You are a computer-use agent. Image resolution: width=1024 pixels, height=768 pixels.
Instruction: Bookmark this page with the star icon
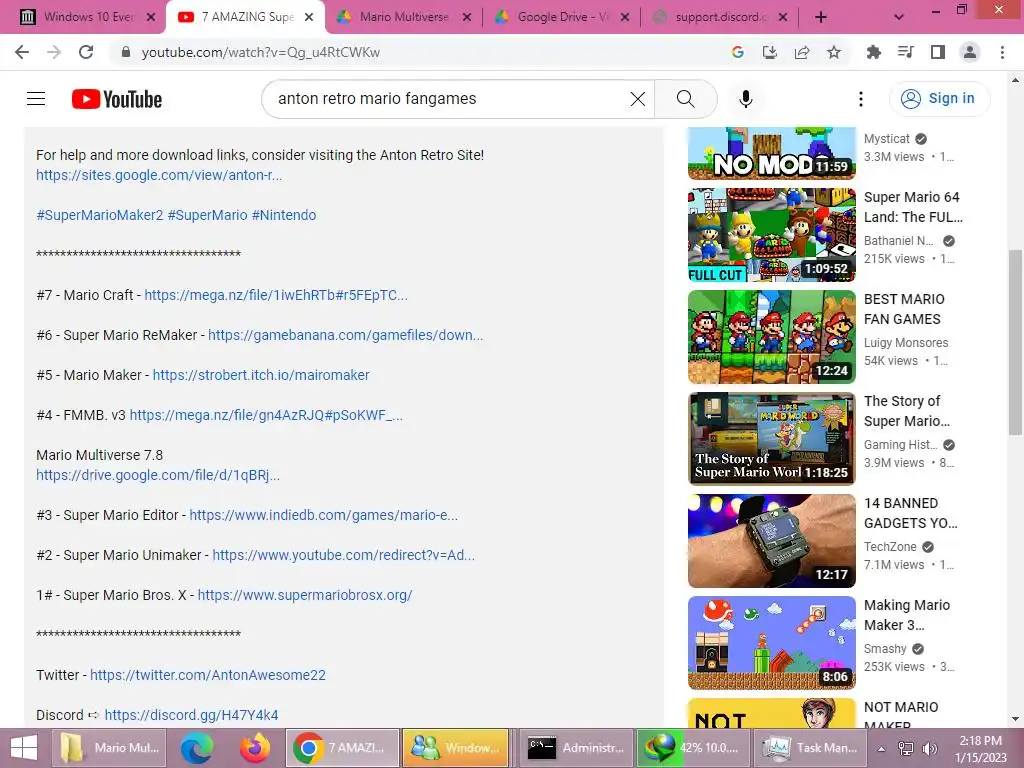(x=834, y=52)
